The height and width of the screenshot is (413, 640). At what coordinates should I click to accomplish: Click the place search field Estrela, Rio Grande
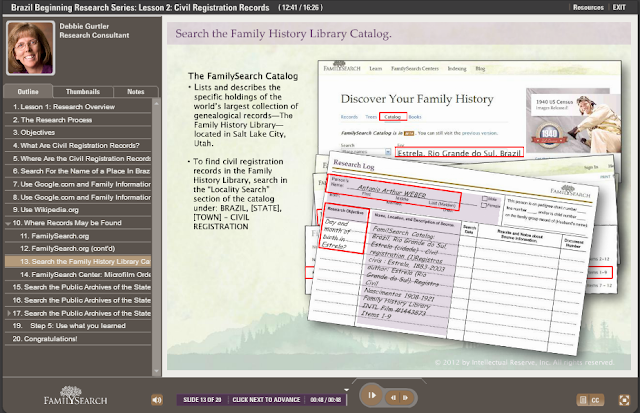[460, 152]
